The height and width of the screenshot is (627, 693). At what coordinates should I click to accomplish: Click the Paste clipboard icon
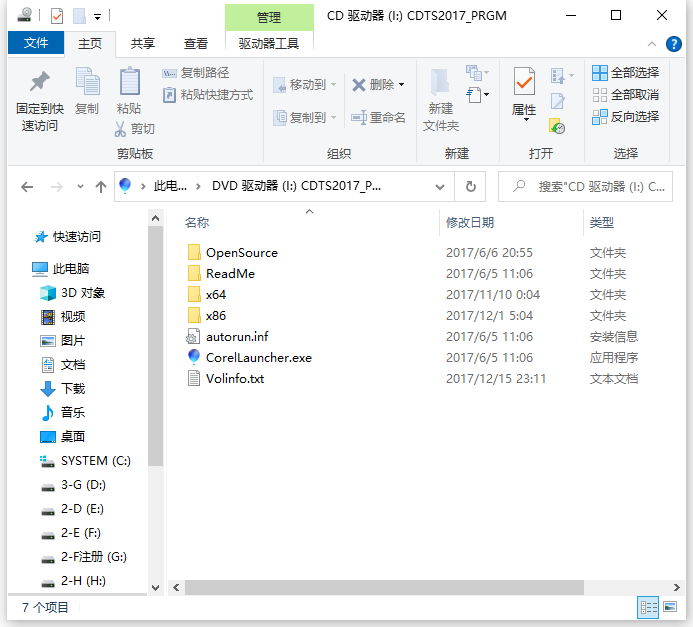129,81
